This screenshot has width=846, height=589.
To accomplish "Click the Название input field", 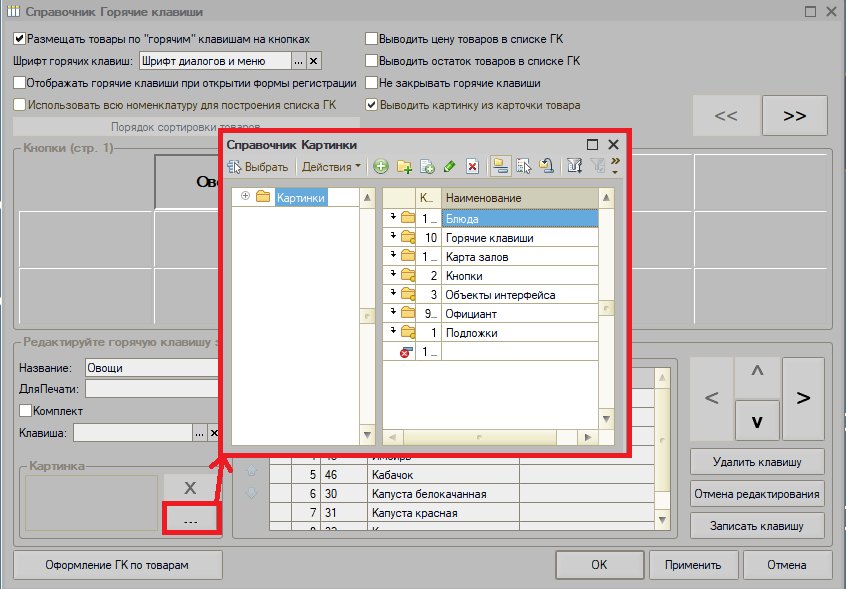I will (152, 368).
